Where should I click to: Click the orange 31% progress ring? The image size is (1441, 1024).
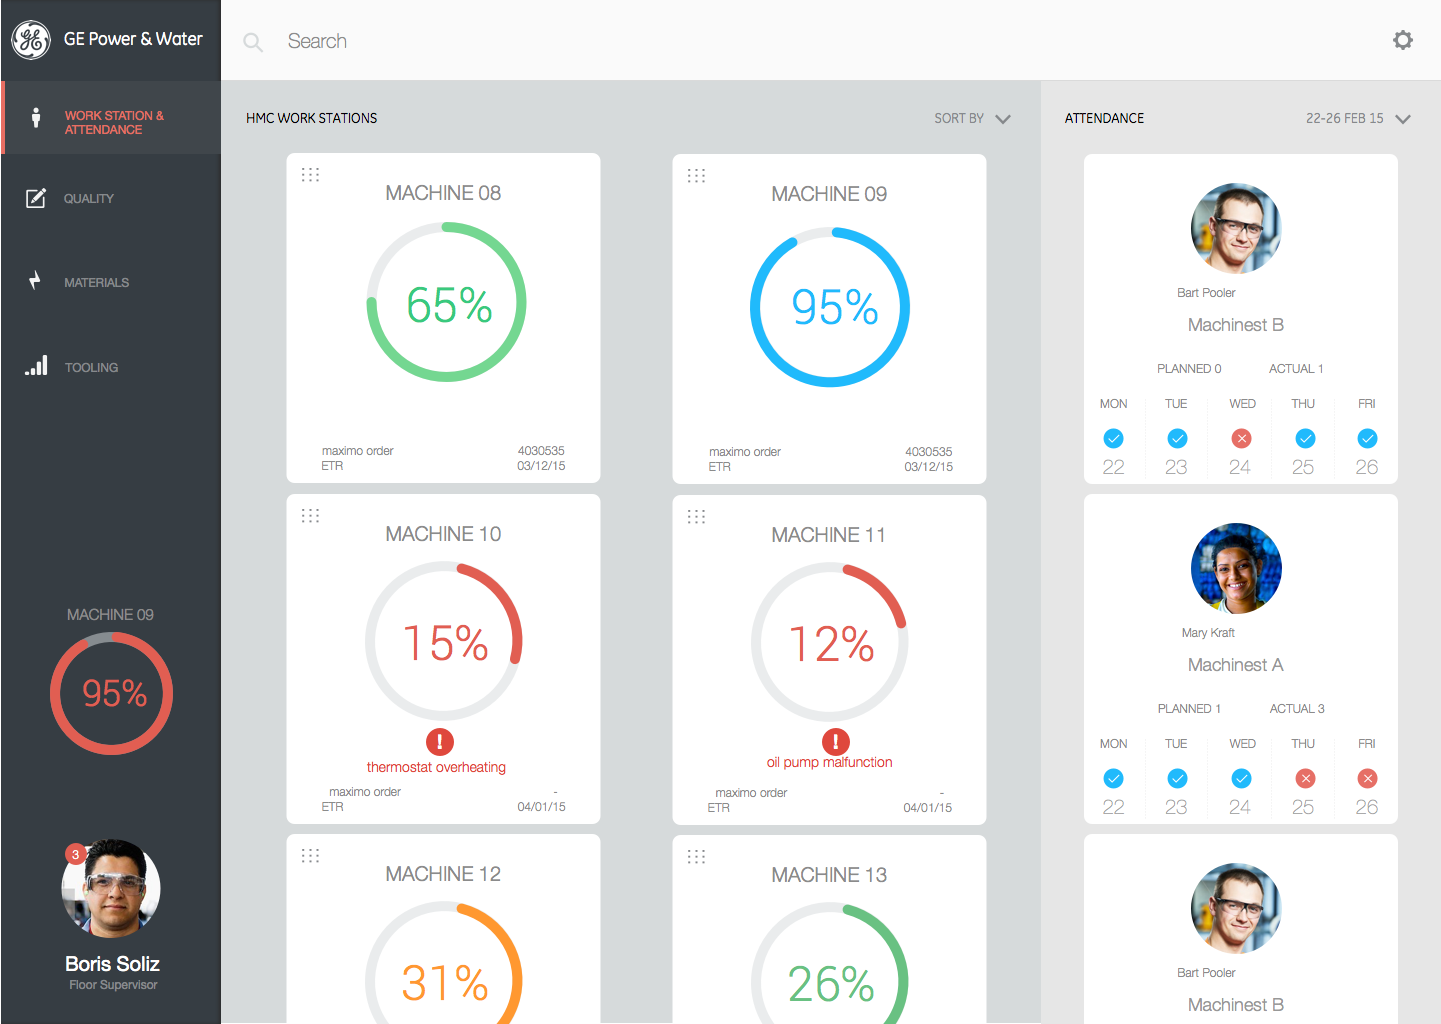coord(444,963)
